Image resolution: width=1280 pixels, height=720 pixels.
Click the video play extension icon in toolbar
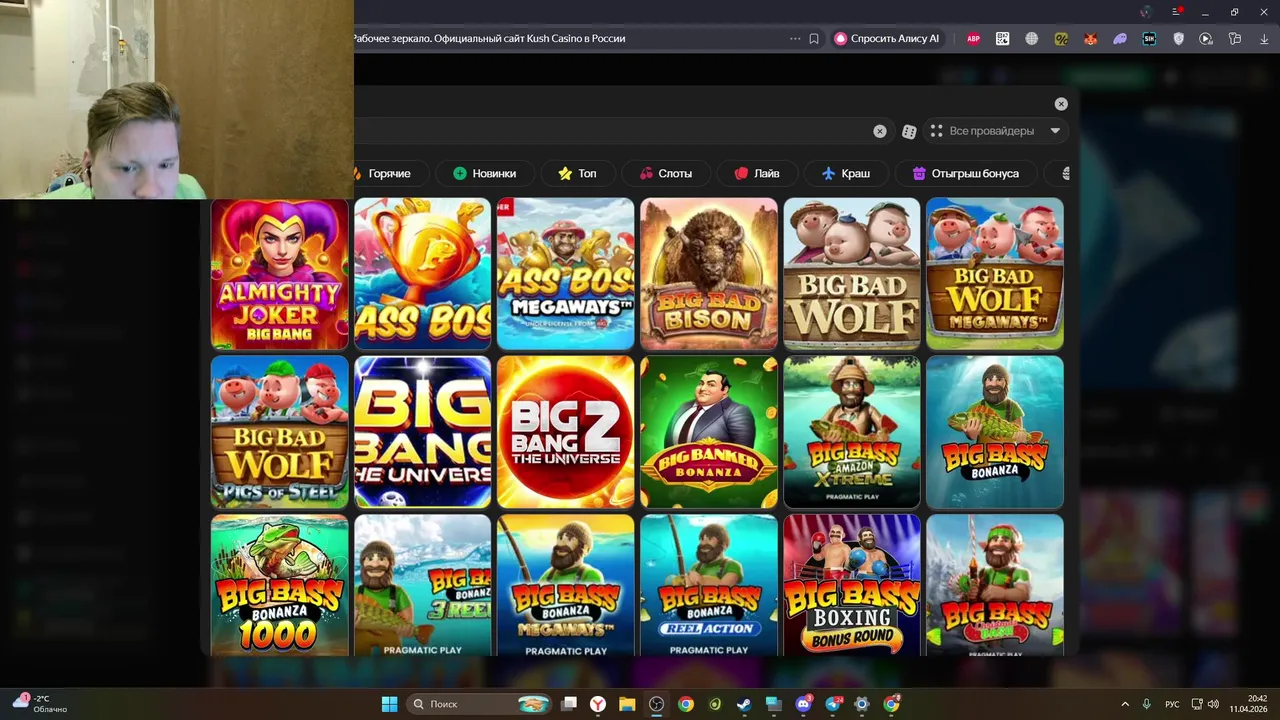point(1206,39)
